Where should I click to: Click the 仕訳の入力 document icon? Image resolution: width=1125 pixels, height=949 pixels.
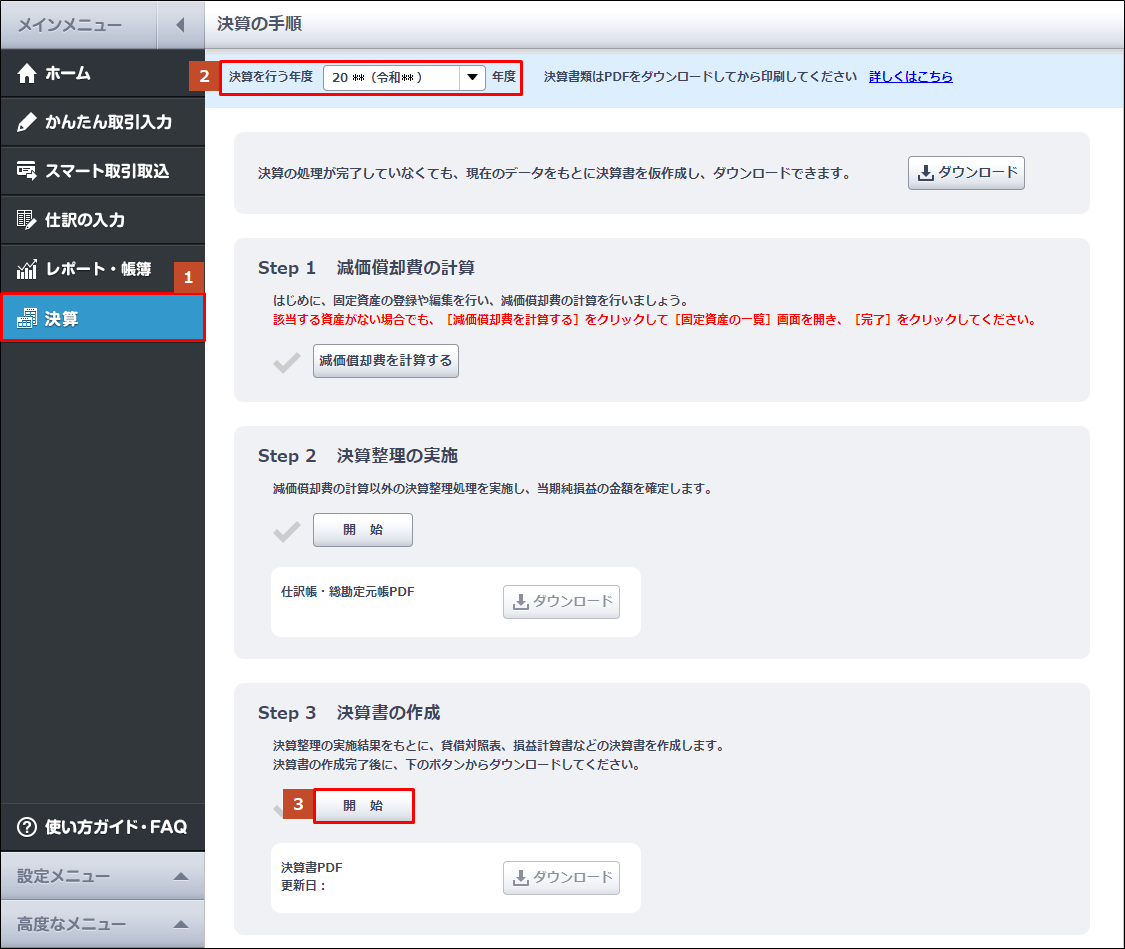[27, 220]
